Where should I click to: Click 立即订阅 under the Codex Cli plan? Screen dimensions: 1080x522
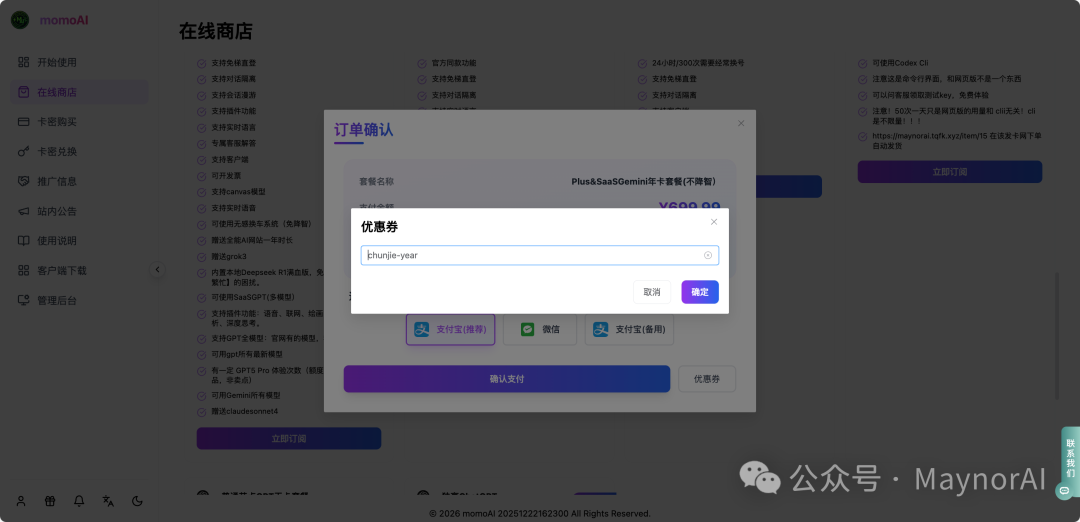(950, 171)
